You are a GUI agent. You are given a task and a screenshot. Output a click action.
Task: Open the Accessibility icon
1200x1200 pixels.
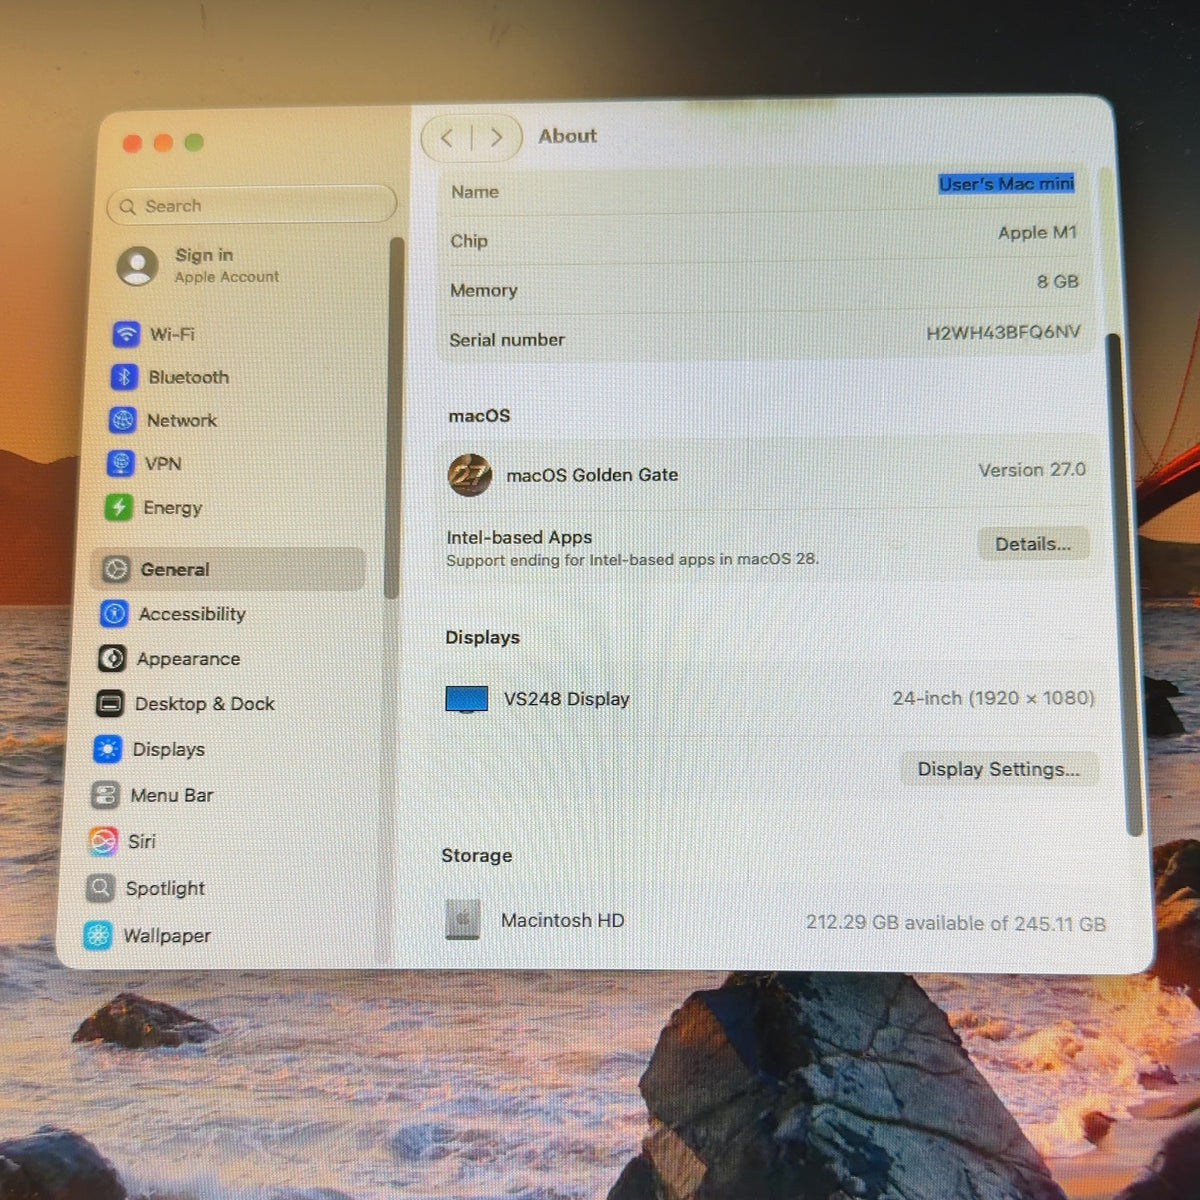(114, 614)
